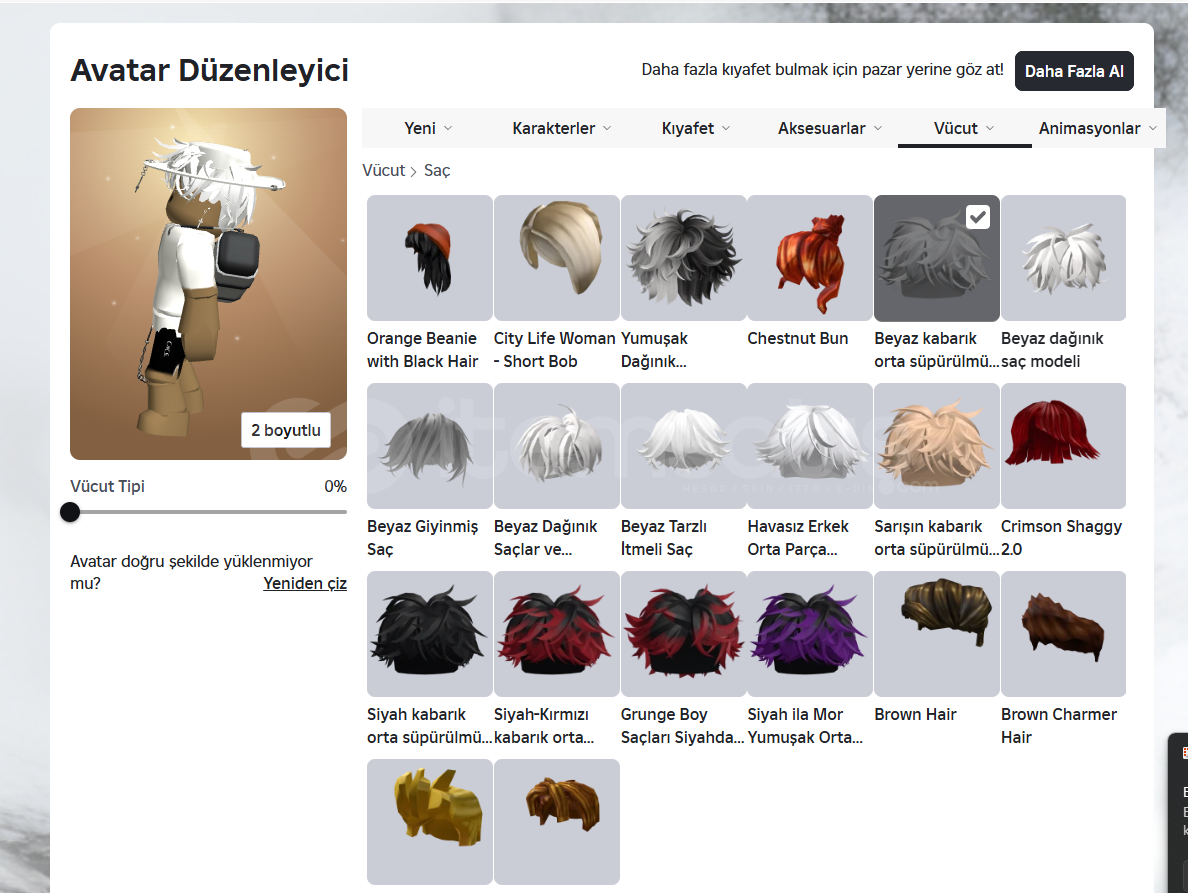Open the Yeni tab
This screenshot has width=1188, height=893.
(428, 129)
